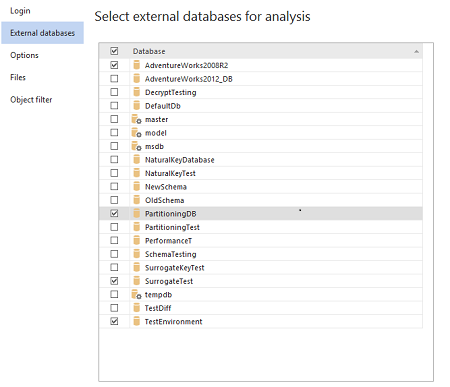Click the PartitioningTest database icon

tap(136, 227)
